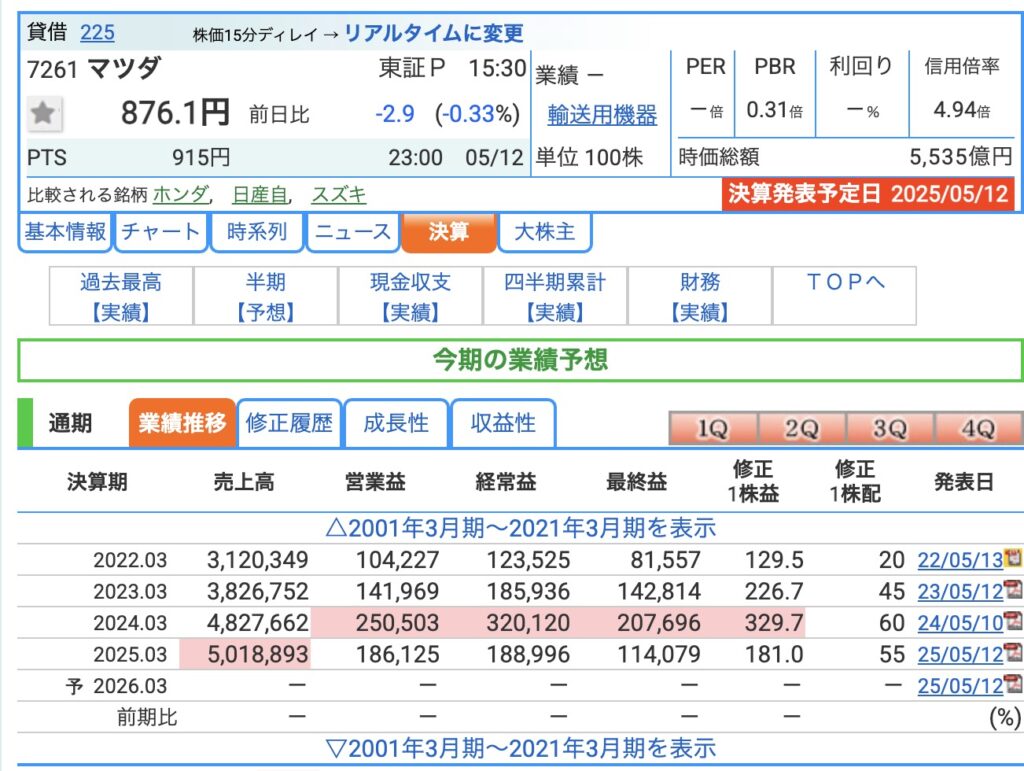Jump to 過去最高【実績】 section
Image resolution: width=1024 pixels, height=771 pixels.
121,296
